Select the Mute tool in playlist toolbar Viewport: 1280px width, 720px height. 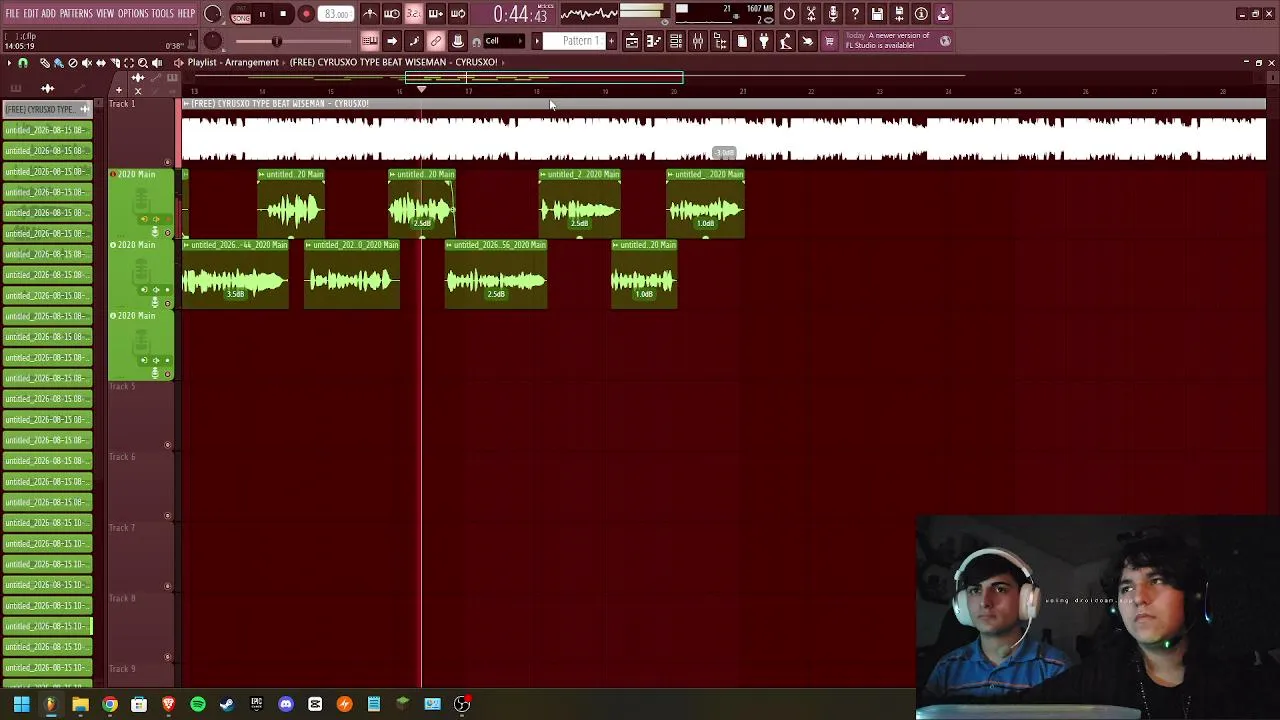tap(86, 63)
